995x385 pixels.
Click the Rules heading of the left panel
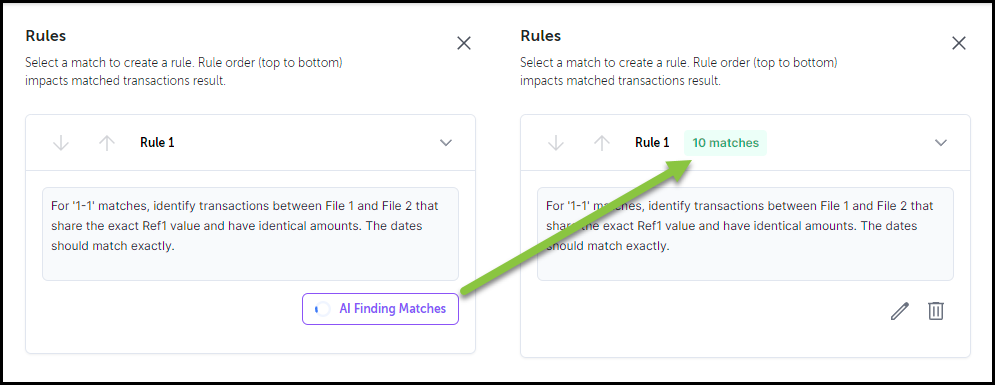[46, 36]
